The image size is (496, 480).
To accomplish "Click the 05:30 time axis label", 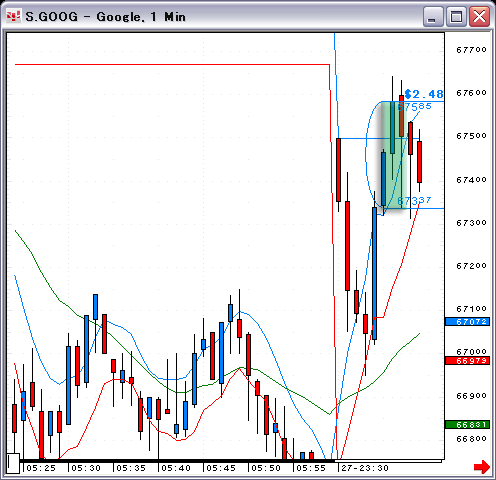I will click(x=86, y=468).
